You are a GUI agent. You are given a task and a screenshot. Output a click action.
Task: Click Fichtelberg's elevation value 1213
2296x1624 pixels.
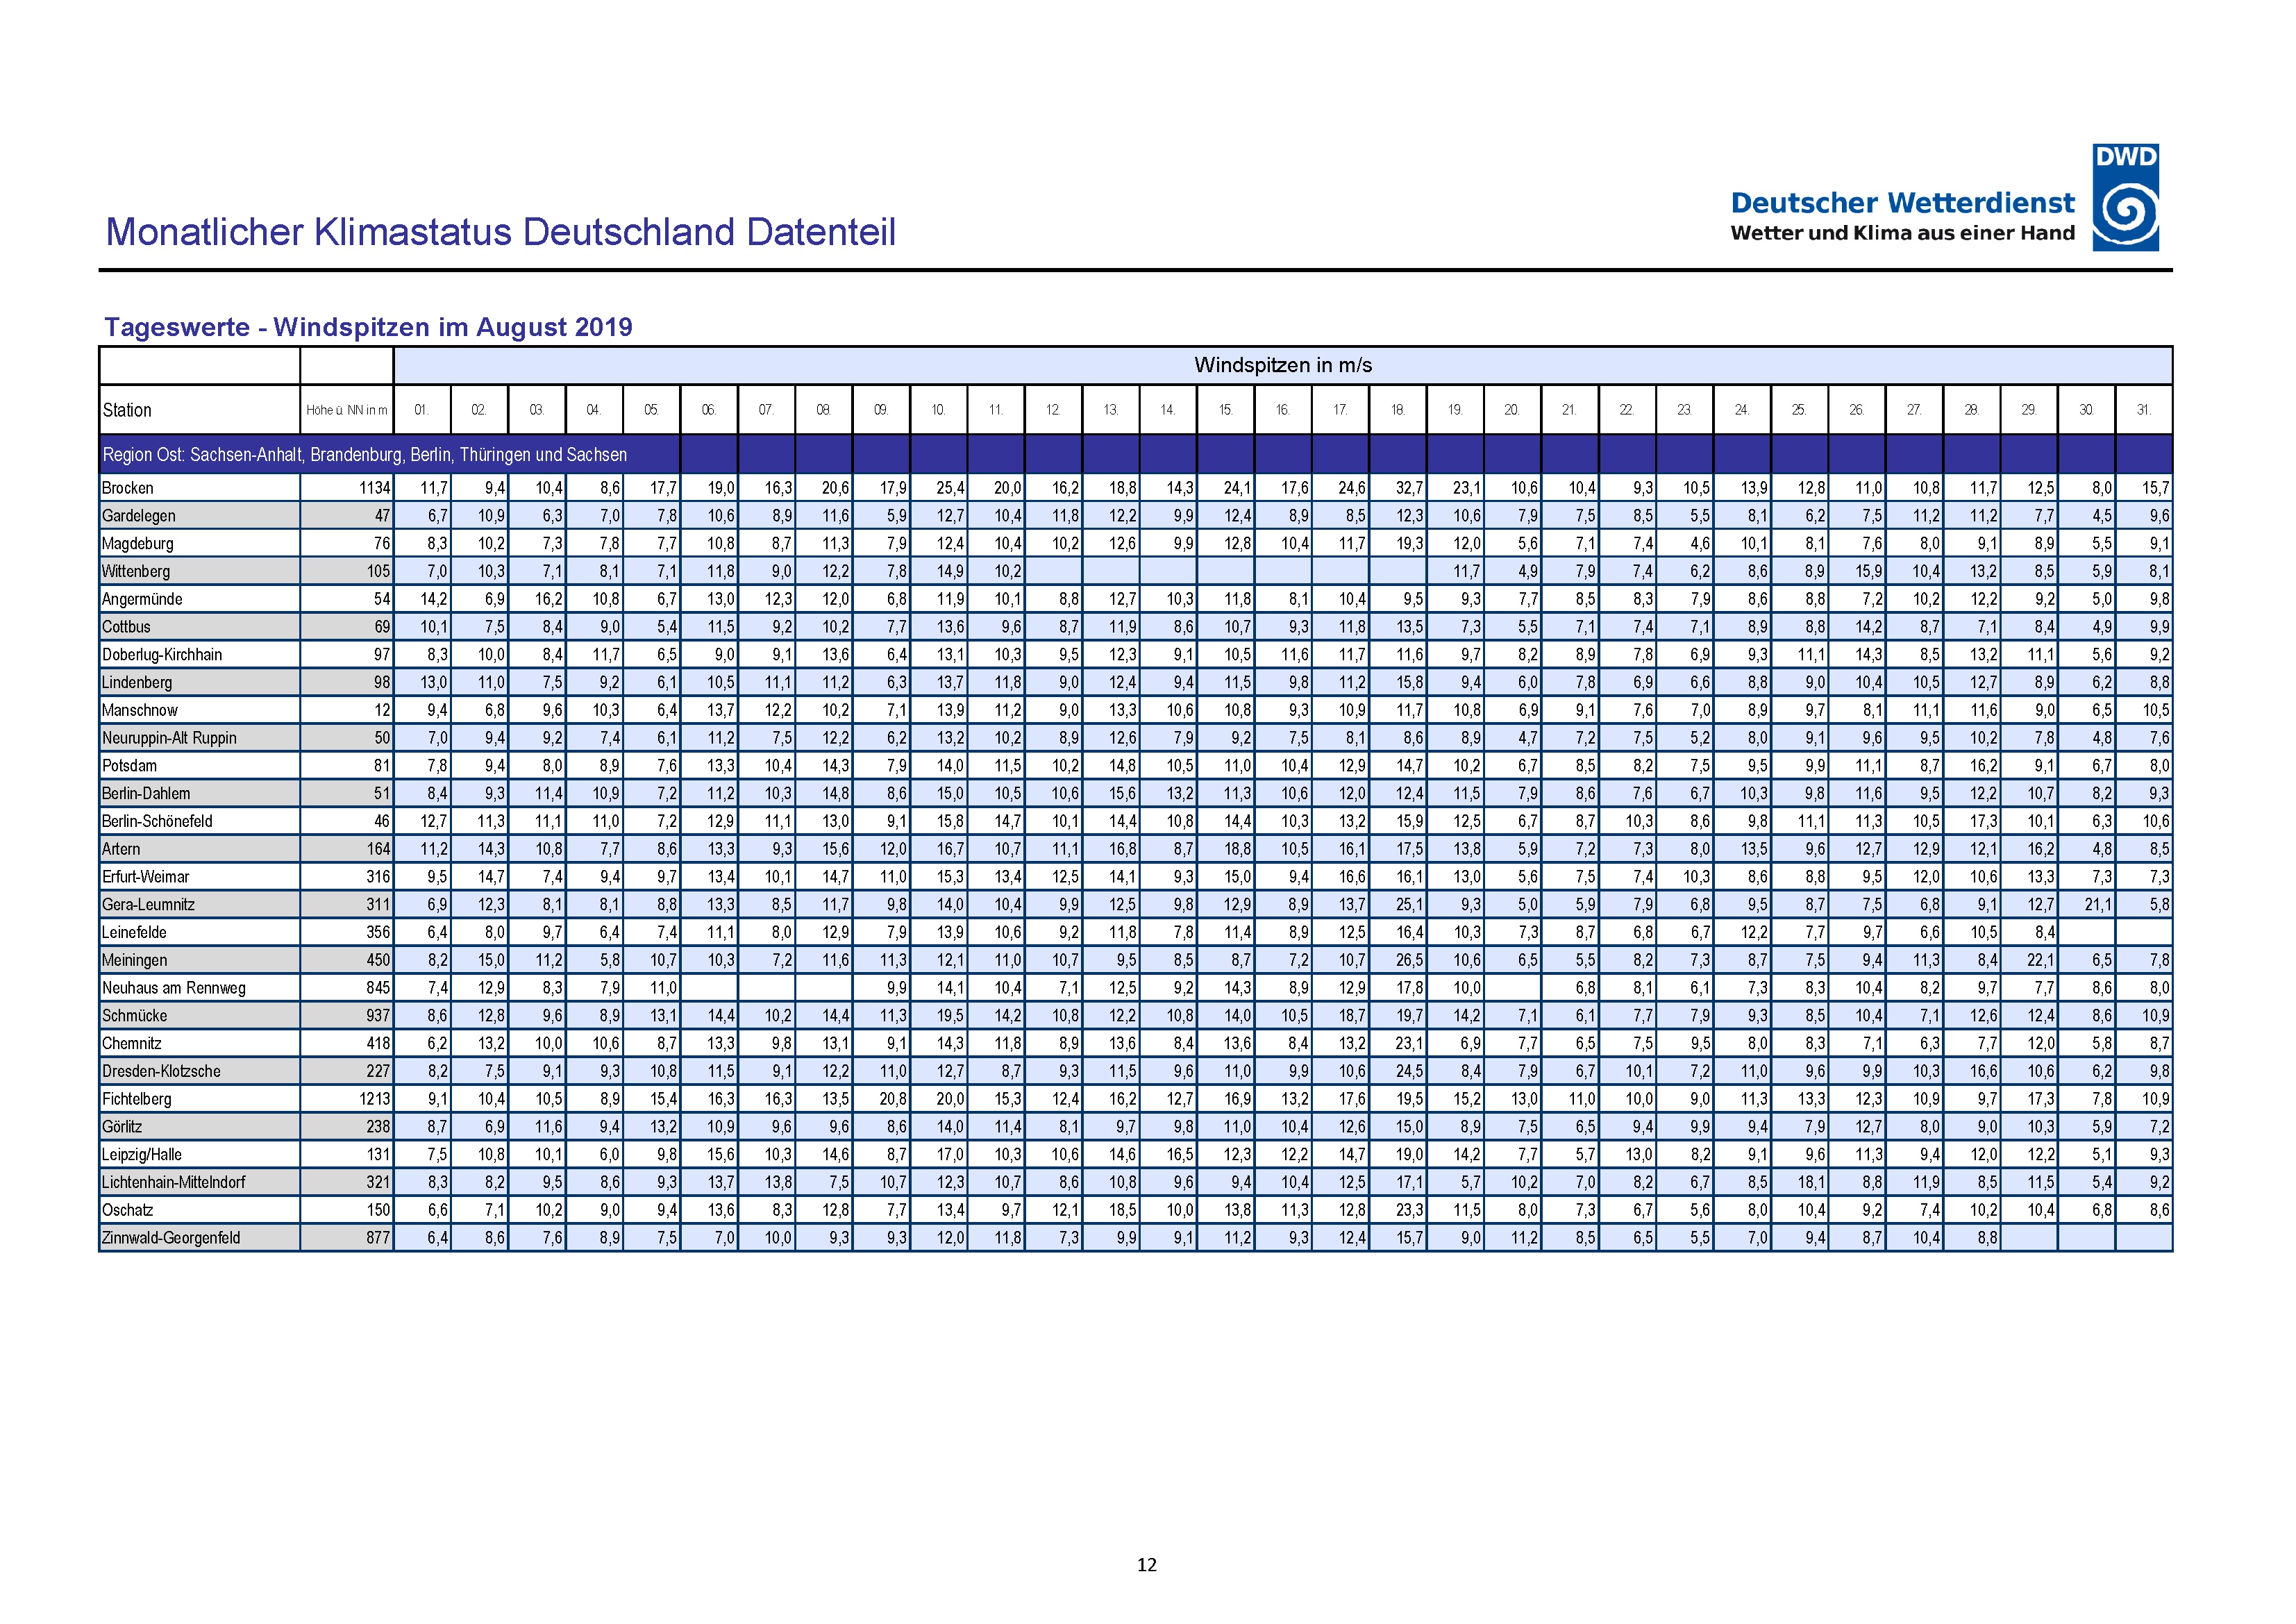coord(375,1099)
